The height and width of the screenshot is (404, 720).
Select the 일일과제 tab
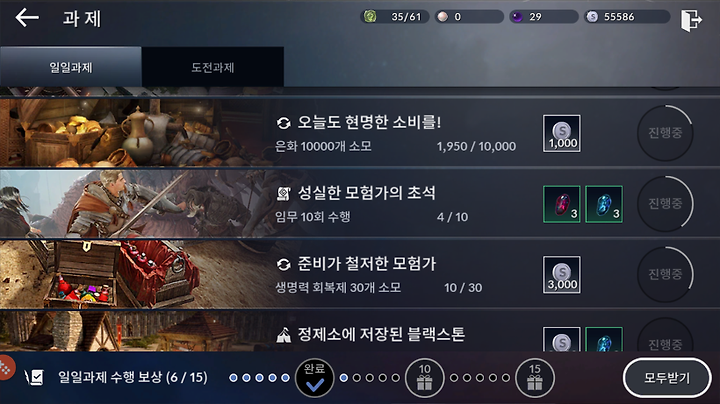(71, 67)
